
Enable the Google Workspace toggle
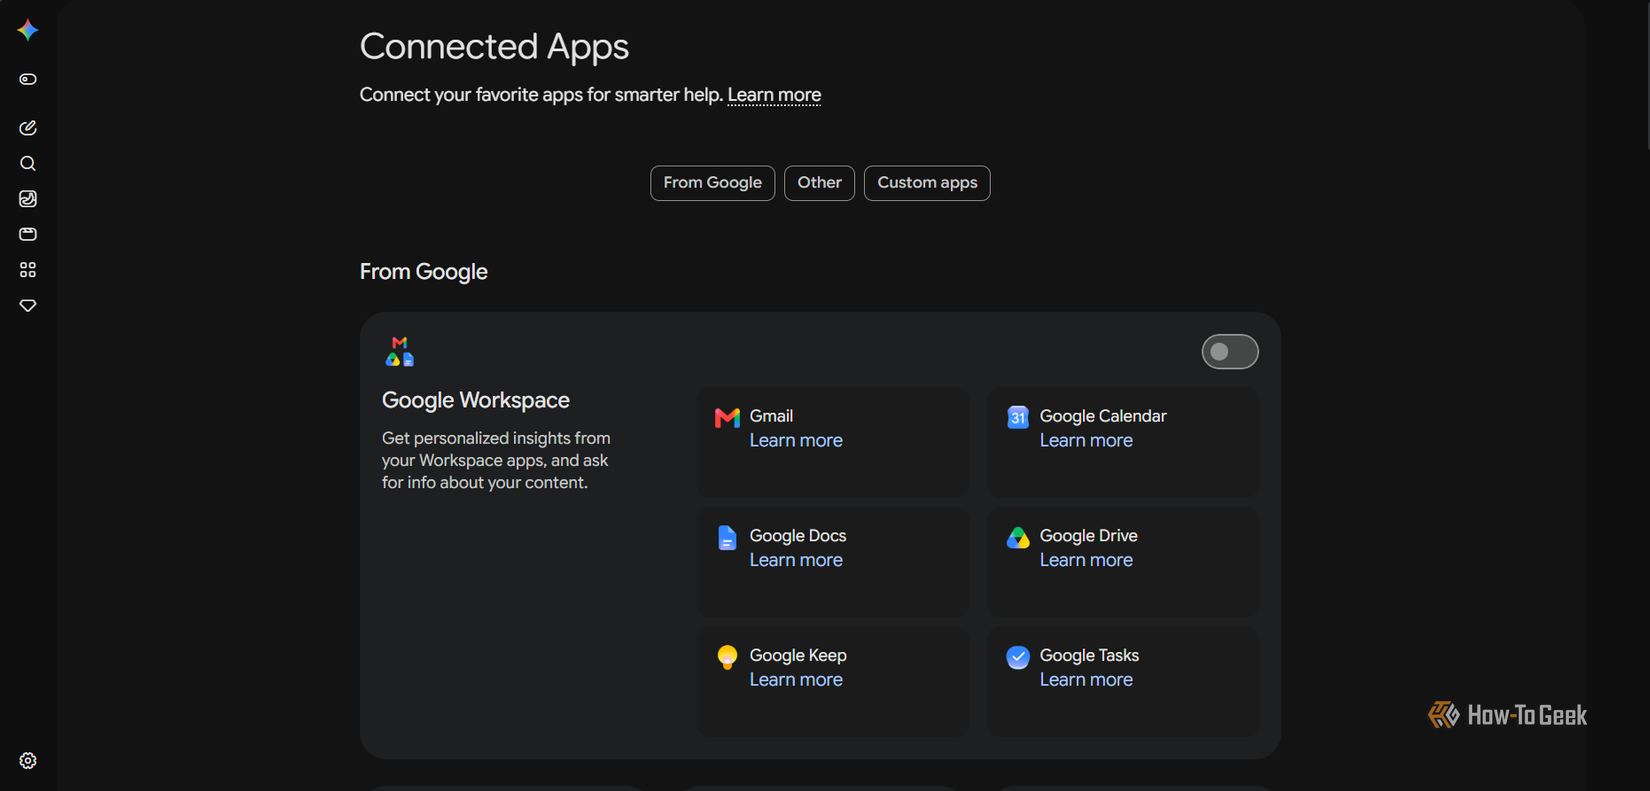(x=1230, y=352)
